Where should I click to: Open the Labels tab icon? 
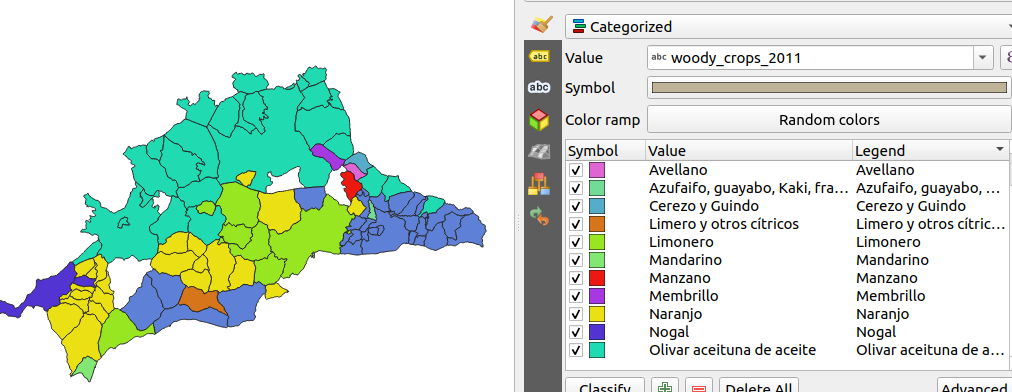point(539,56)
